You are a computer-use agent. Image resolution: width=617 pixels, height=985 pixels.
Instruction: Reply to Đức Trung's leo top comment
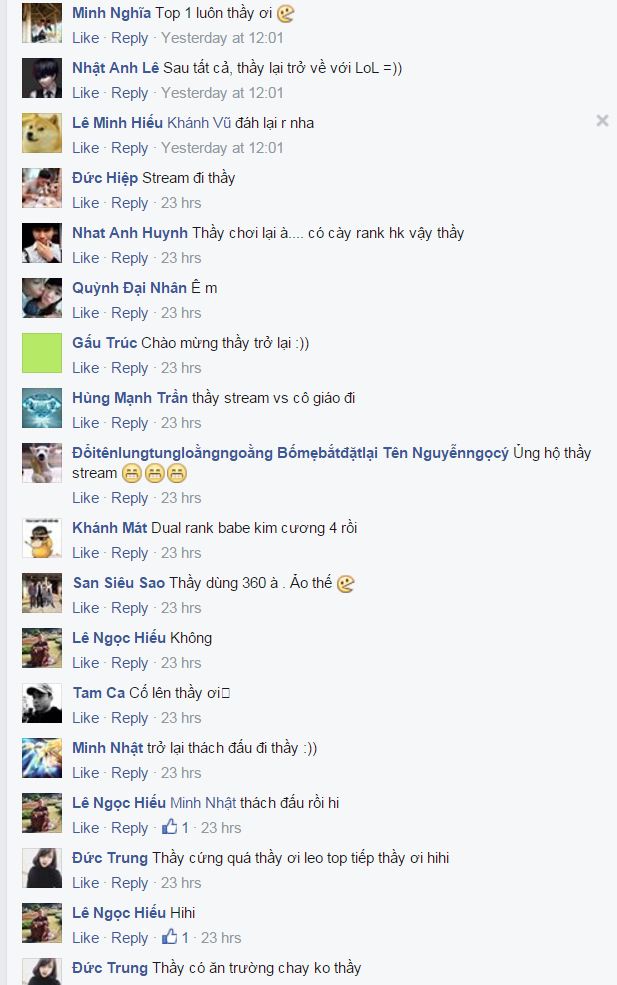(129, 883)
